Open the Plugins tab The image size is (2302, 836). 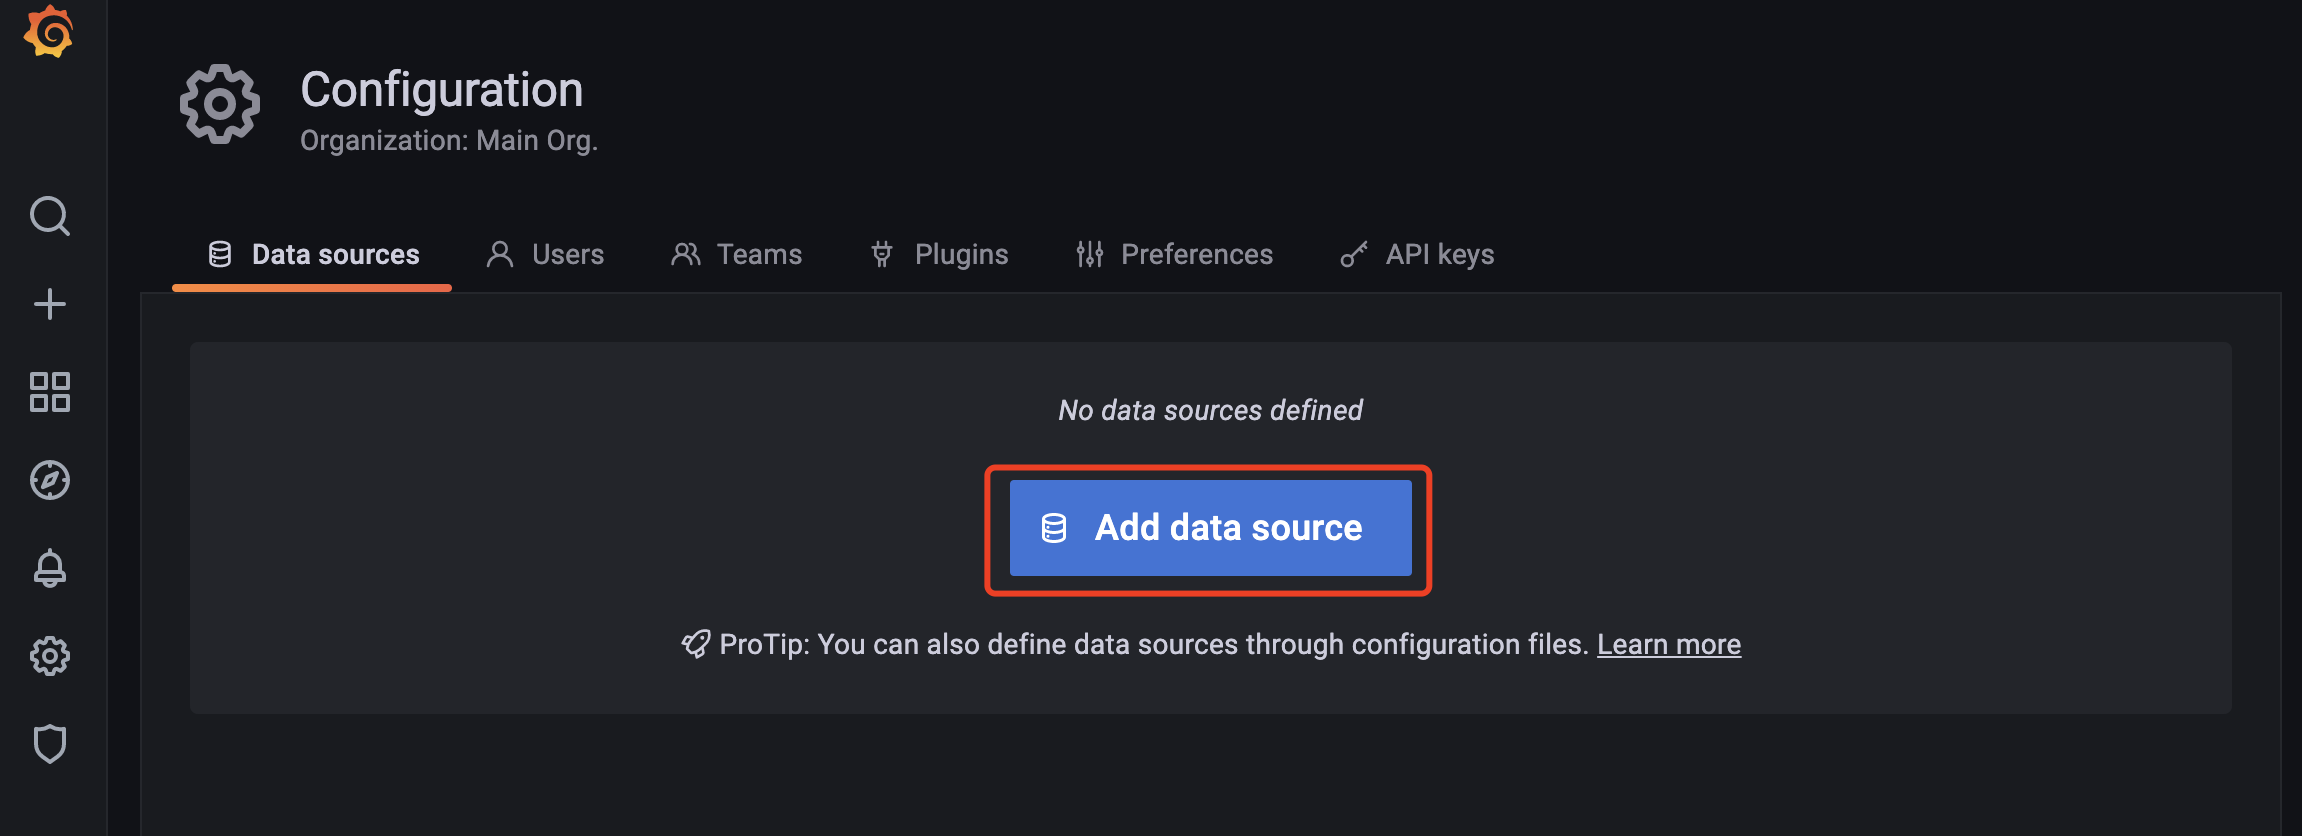pyautogui.click(x=940, y=255)
